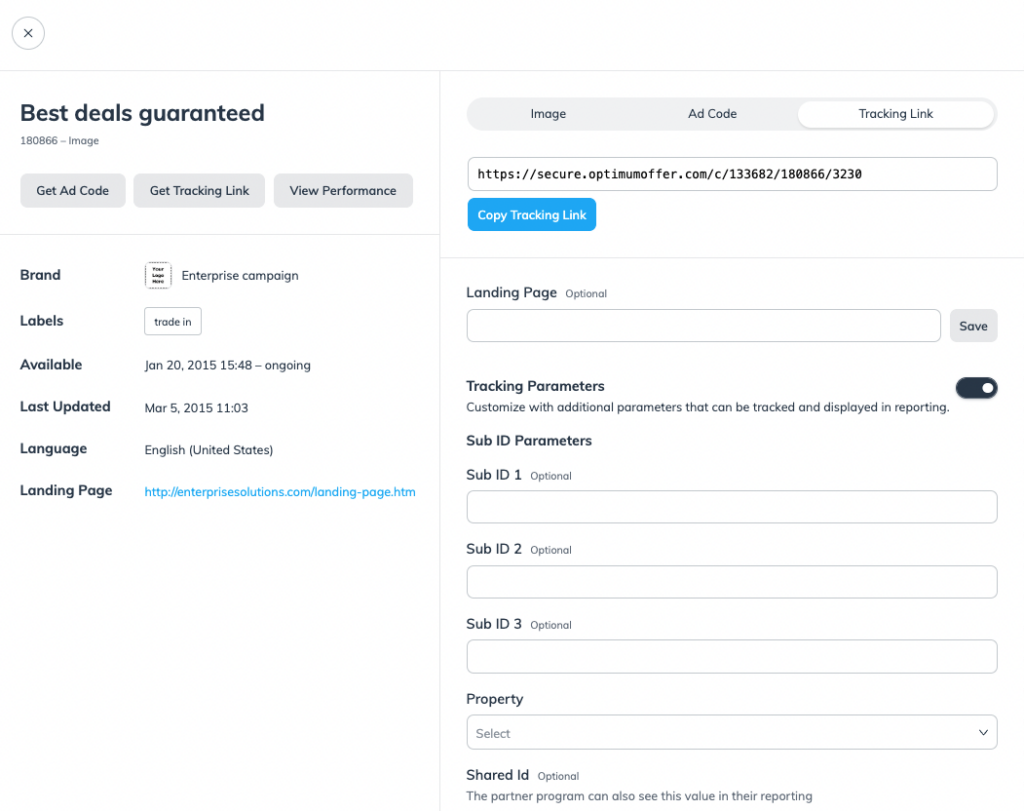Viewport: 1024px width, 811px height.
Task: Click the trade in label tag
Action: point(172,321)
